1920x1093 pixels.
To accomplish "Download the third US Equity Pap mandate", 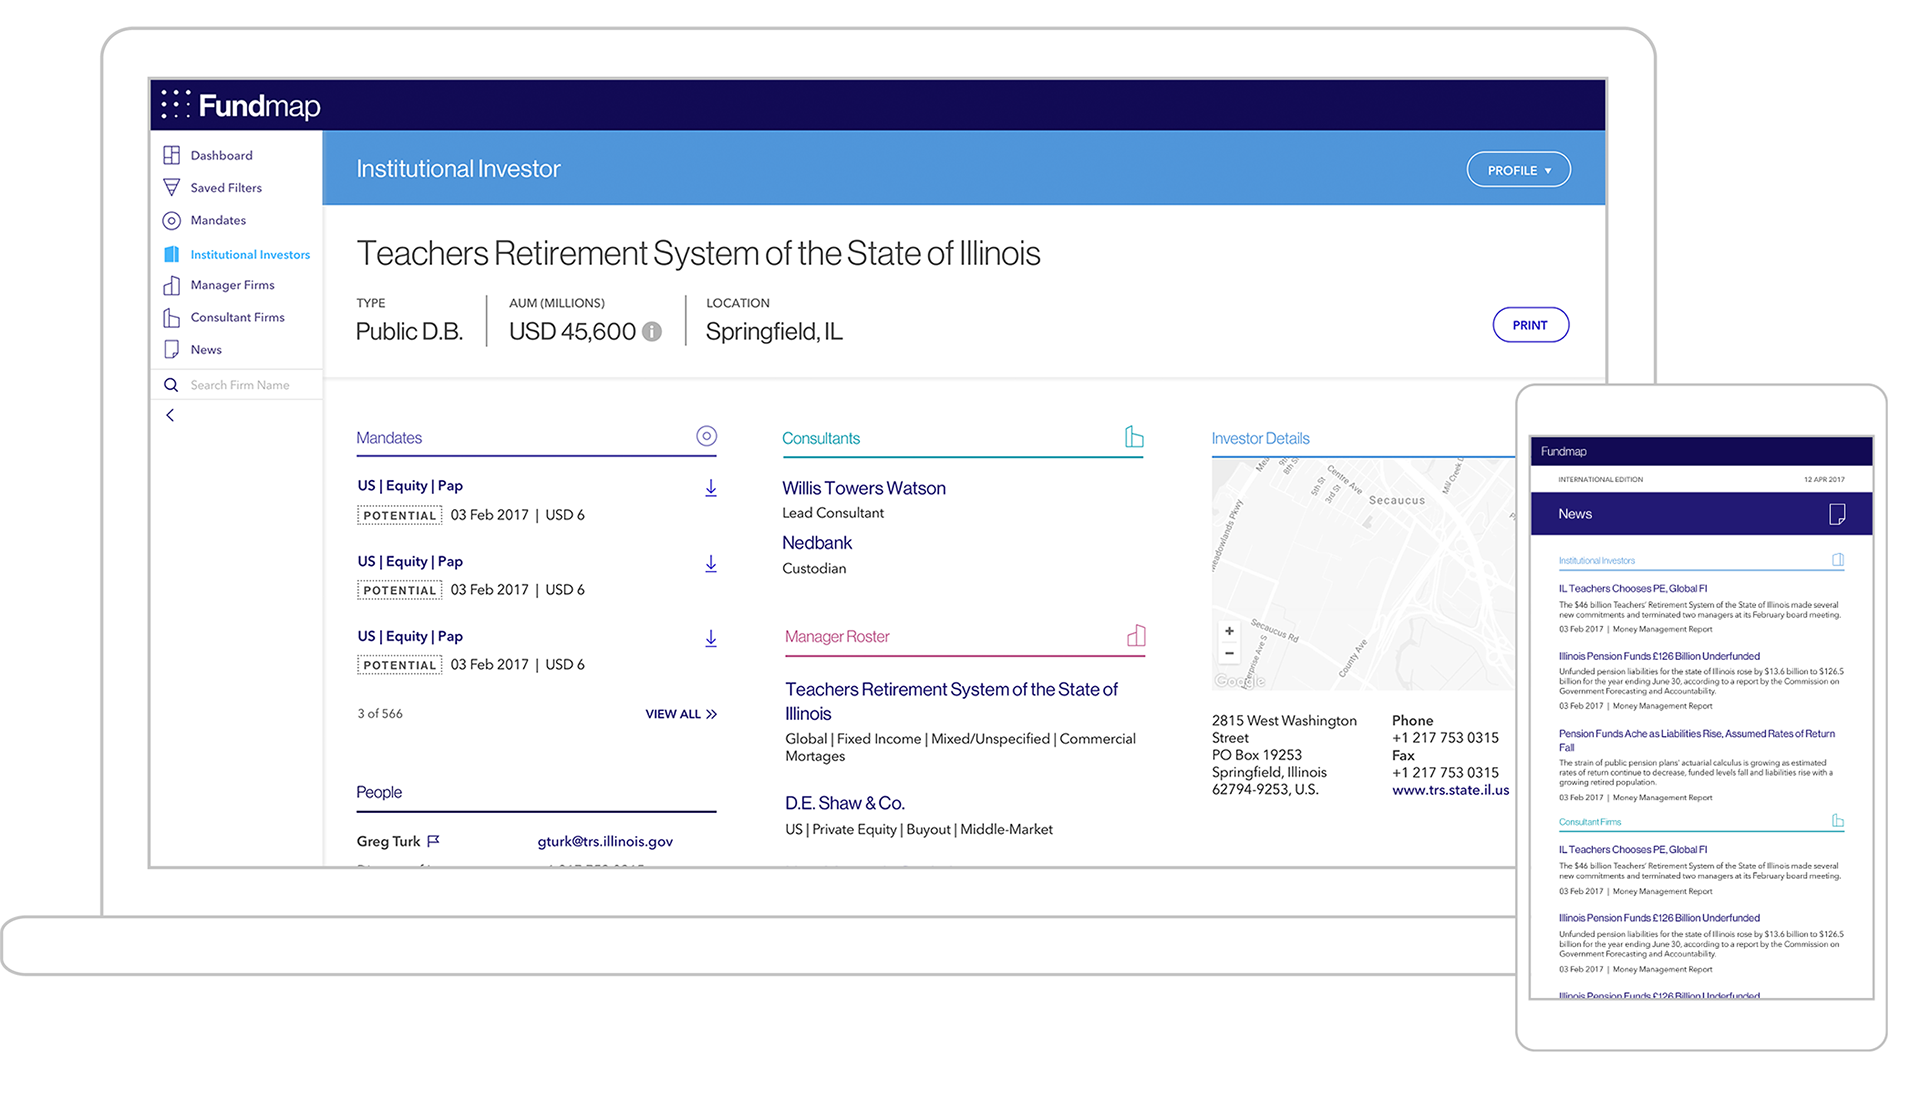I will tap(711, 638).
